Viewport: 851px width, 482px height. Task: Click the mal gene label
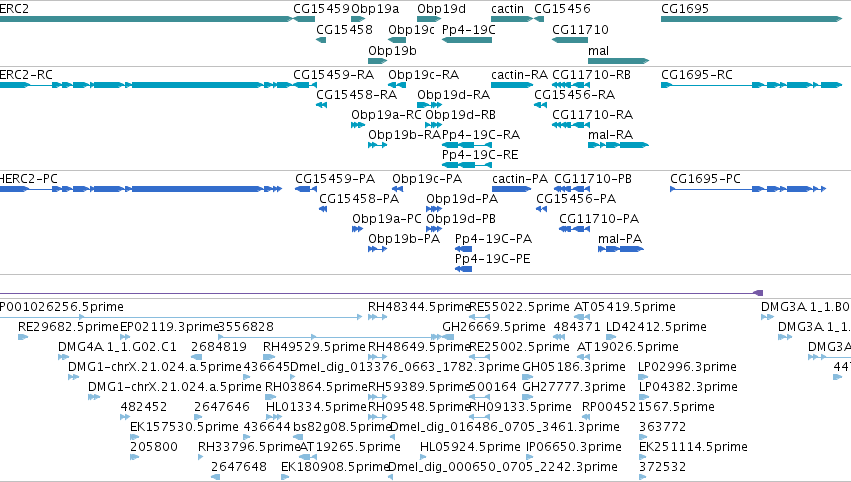point(598,50)
